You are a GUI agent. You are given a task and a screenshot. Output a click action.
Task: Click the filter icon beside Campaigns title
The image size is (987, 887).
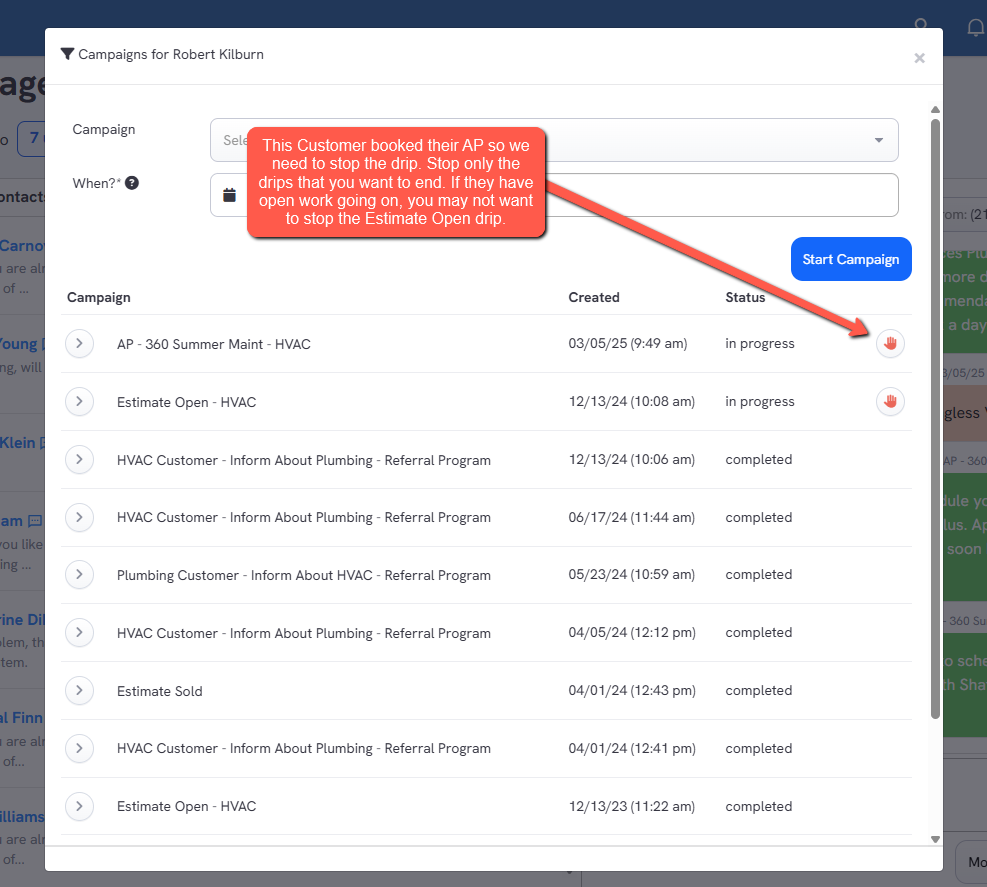point(67,54)
